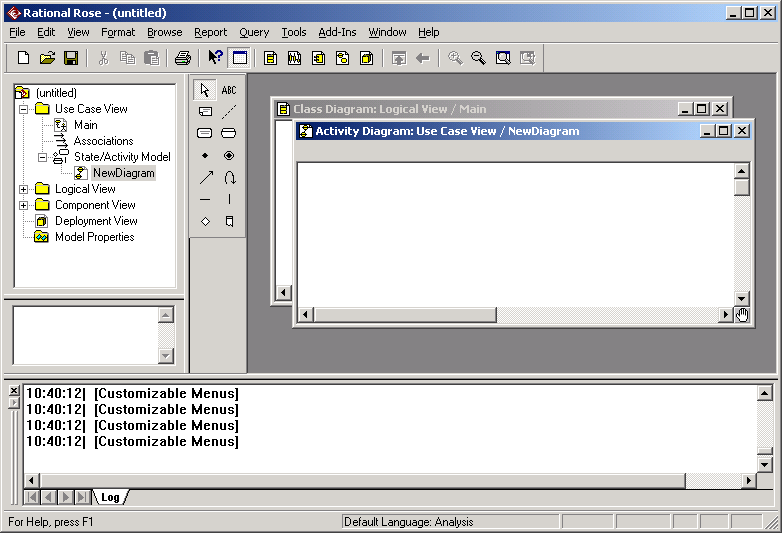Create a new model with New icon
Viewport: 782px width, 533px height.
pyautogui.click(x=23, y=58)
